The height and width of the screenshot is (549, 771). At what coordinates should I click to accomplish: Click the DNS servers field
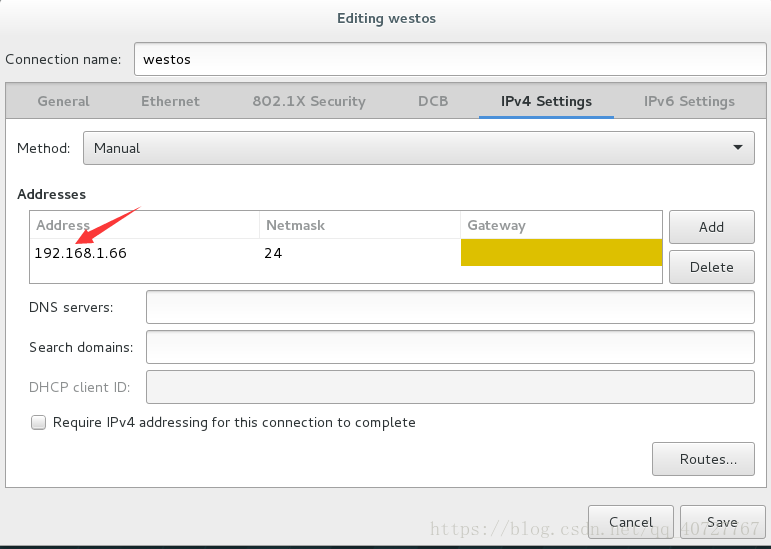tap(450, 307)
